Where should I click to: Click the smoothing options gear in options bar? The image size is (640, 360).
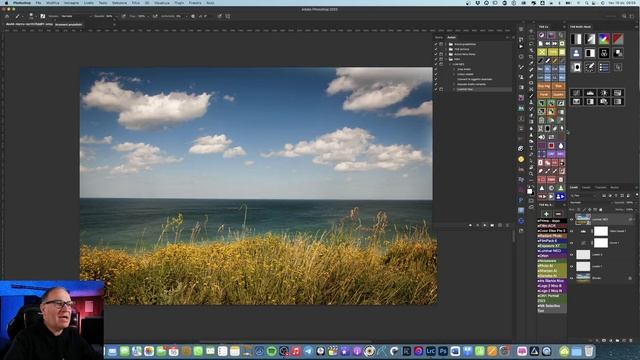point(193,16)
